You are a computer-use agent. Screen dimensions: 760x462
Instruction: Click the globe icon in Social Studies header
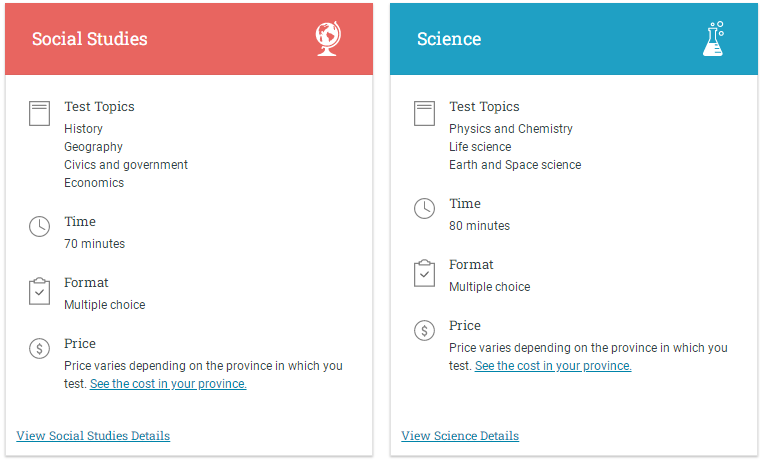pyautogui.click(x=328, y=39)
